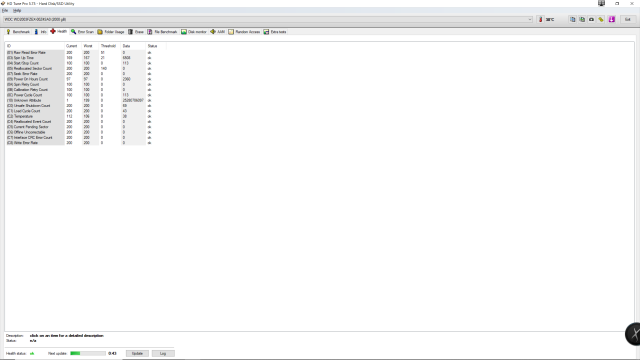Click the HD Tune Pro title bar icon

click(3, 3)
